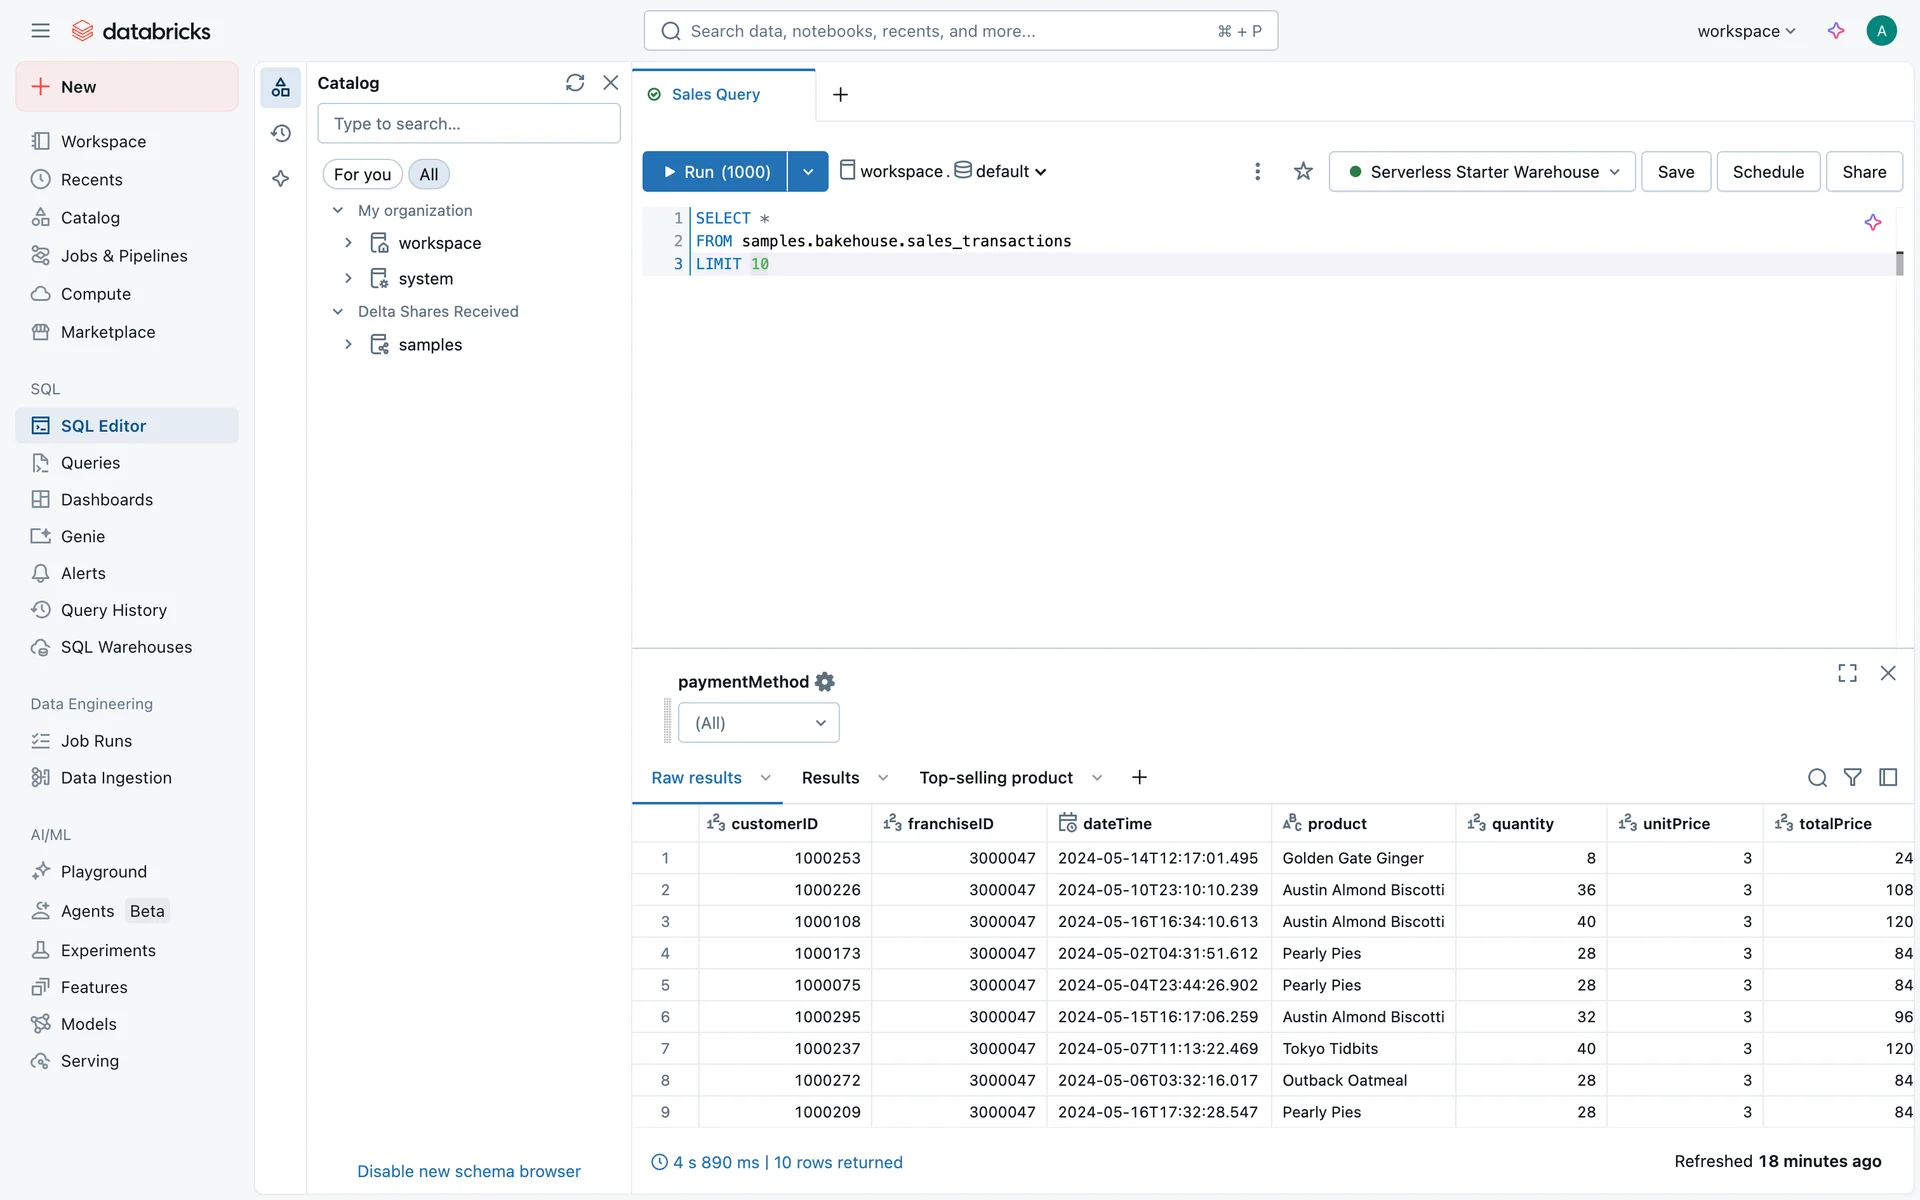Search within the results table
1920x1200 pixels.
coord(1817,777)
